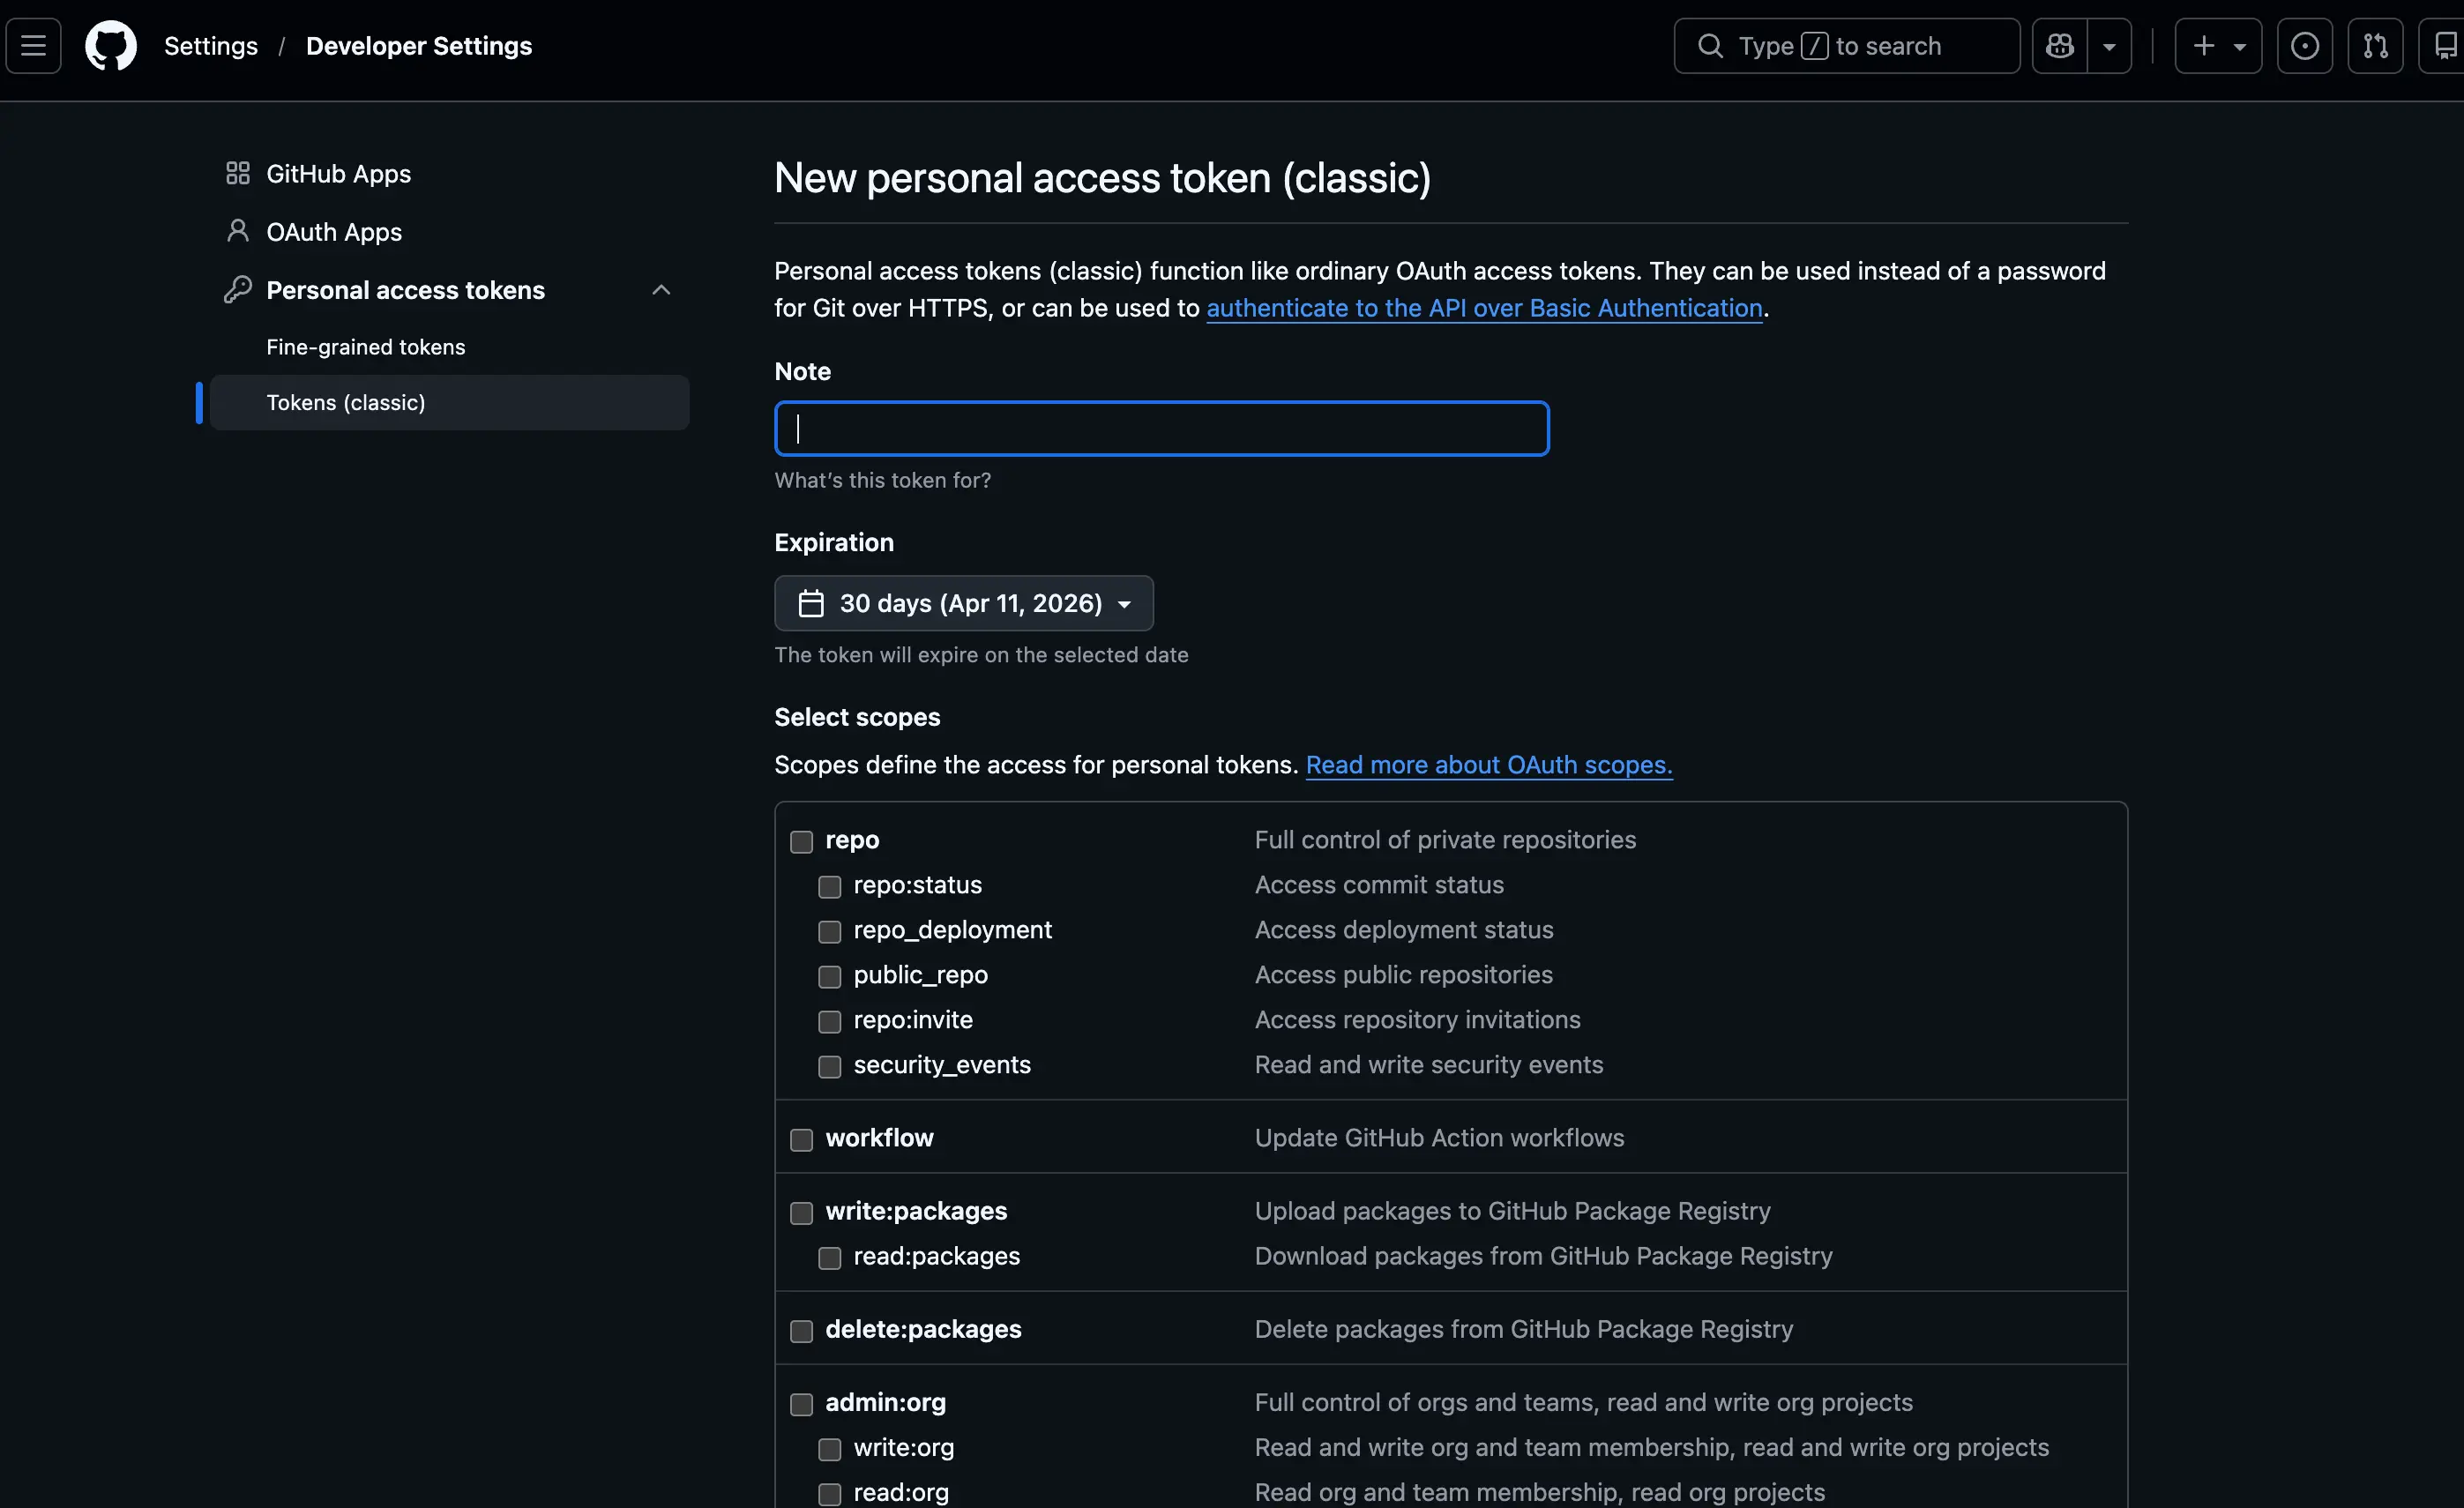Open the Expiration 30 days dropdown
The width and height of the screenshot is (2464, 1508).
pyautogui.click(x=964, y=603)
